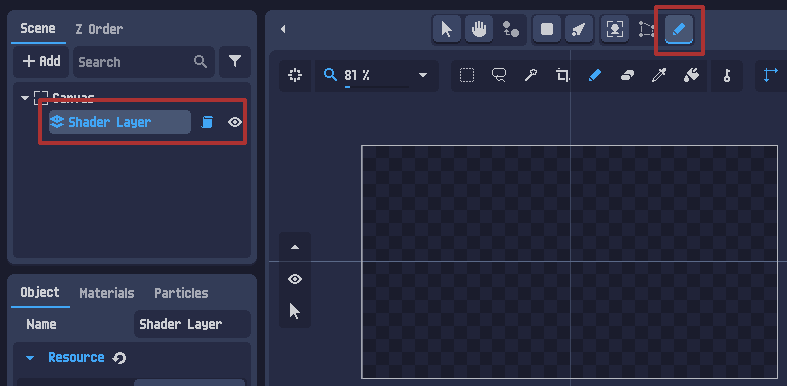Viewport: 787px width, 386px height.
Task: Collapse the Resource section
Action: pos(30,358)
